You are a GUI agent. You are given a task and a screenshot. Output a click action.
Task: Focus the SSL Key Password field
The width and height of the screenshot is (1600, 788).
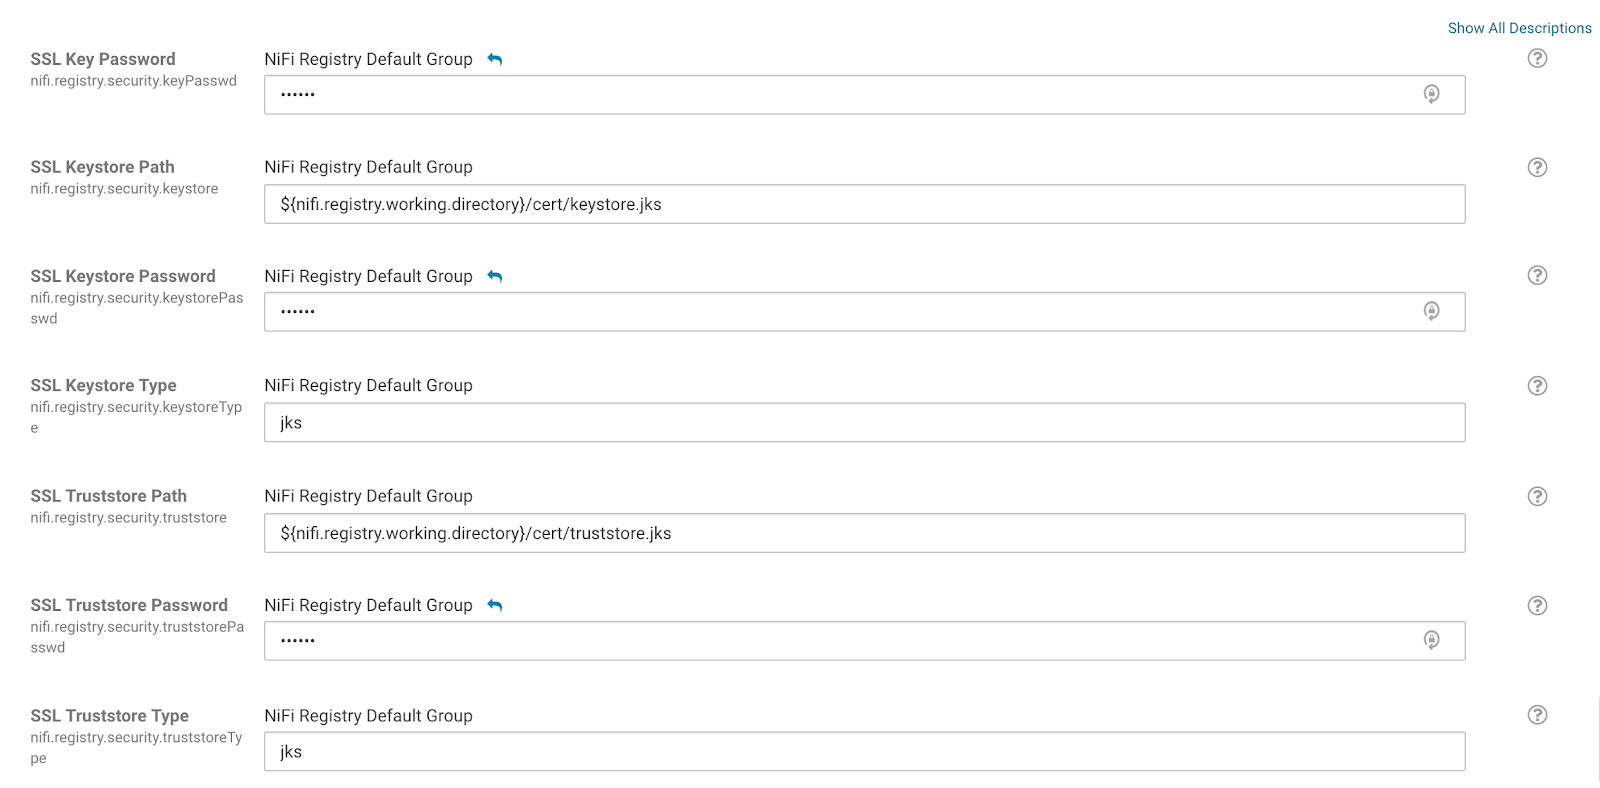click(840, 95)
